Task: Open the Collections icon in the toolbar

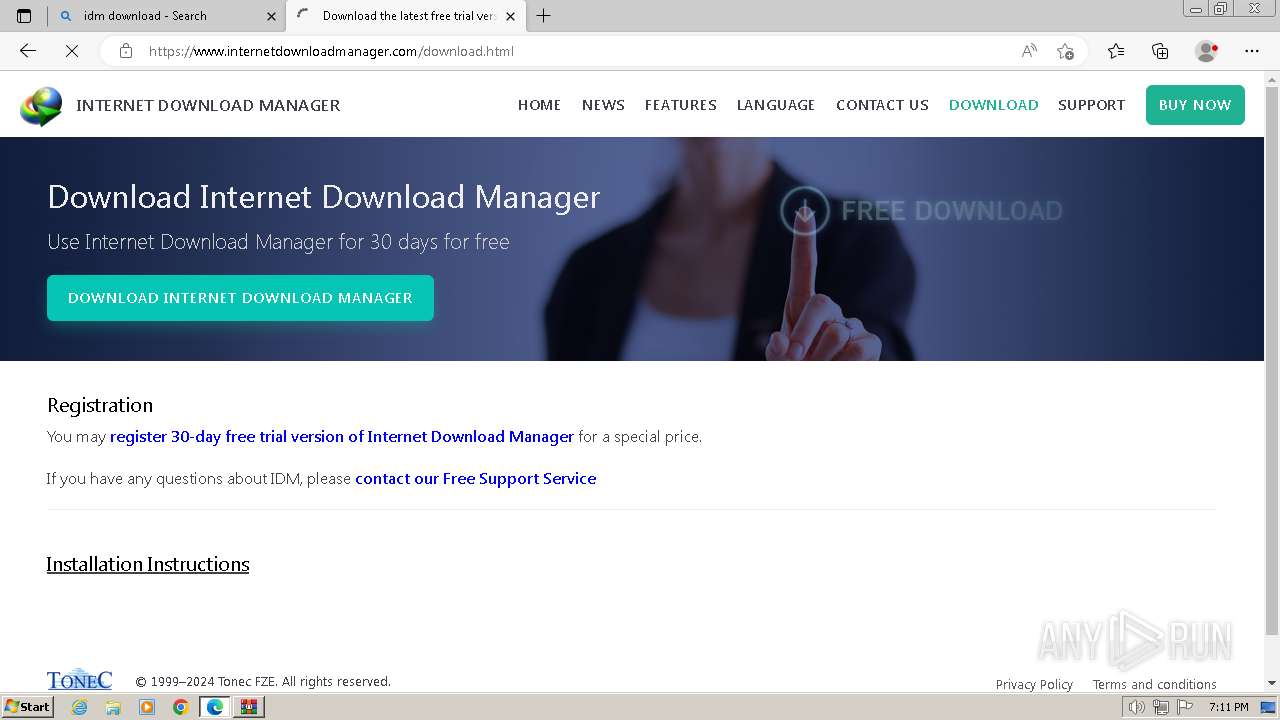Action: [1160, 51]
